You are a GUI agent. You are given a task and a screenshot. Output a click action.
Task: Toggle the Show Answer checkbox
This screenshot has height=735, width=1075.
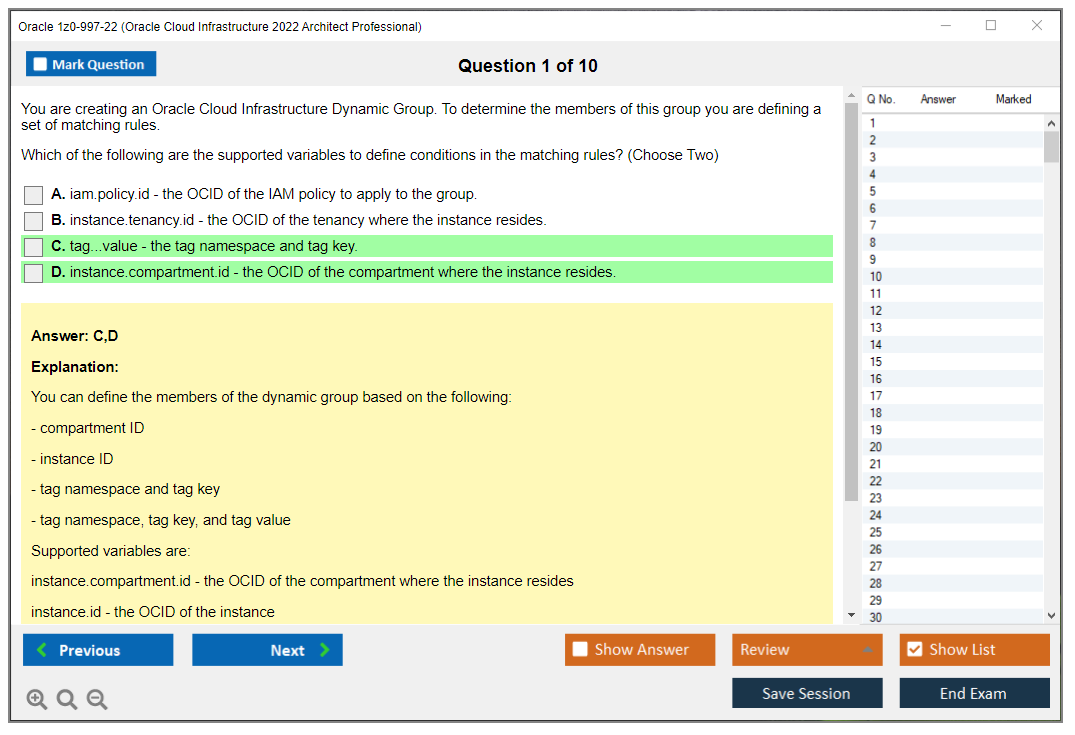(x=580, y=650)
